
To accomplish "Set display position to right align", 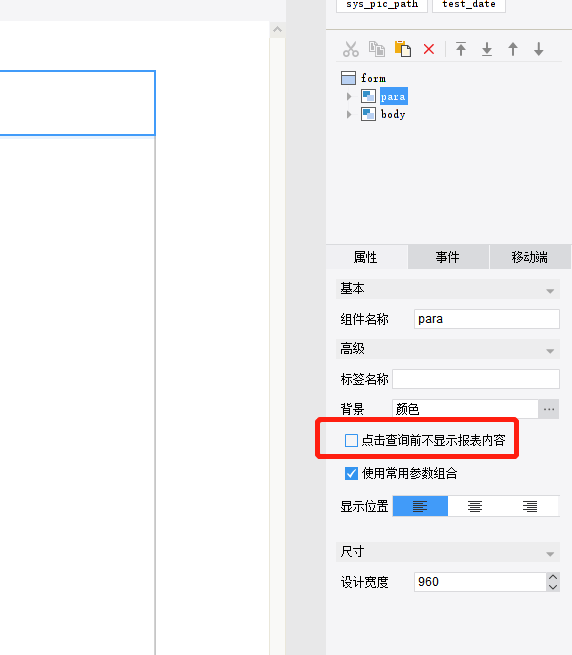I will point(530,506).
